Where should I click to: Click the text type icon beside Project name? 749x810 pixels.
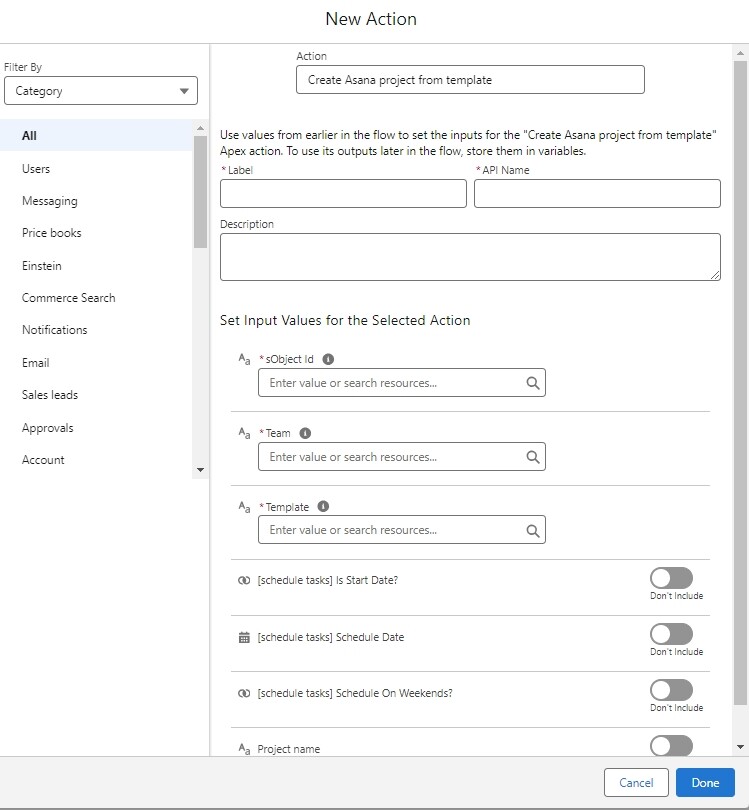(244, 748)
